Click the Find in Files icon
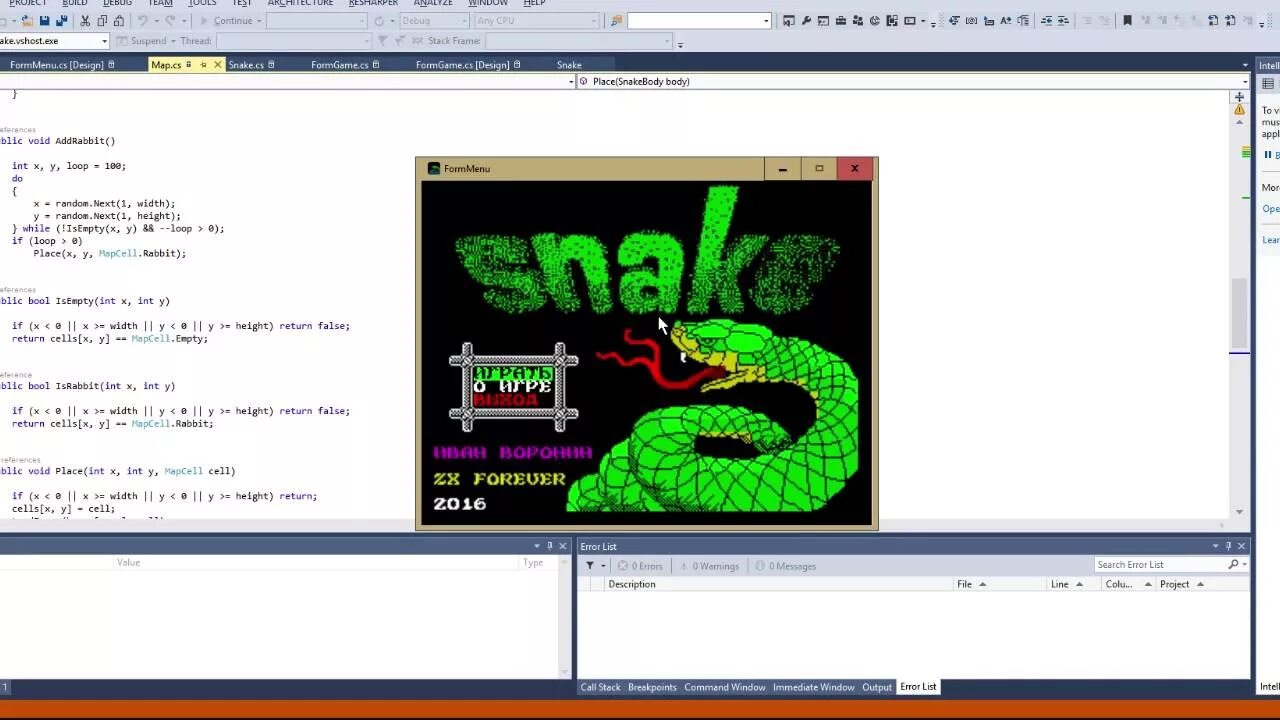Screen dimensions: 1280x720 [x=616, y=21]
